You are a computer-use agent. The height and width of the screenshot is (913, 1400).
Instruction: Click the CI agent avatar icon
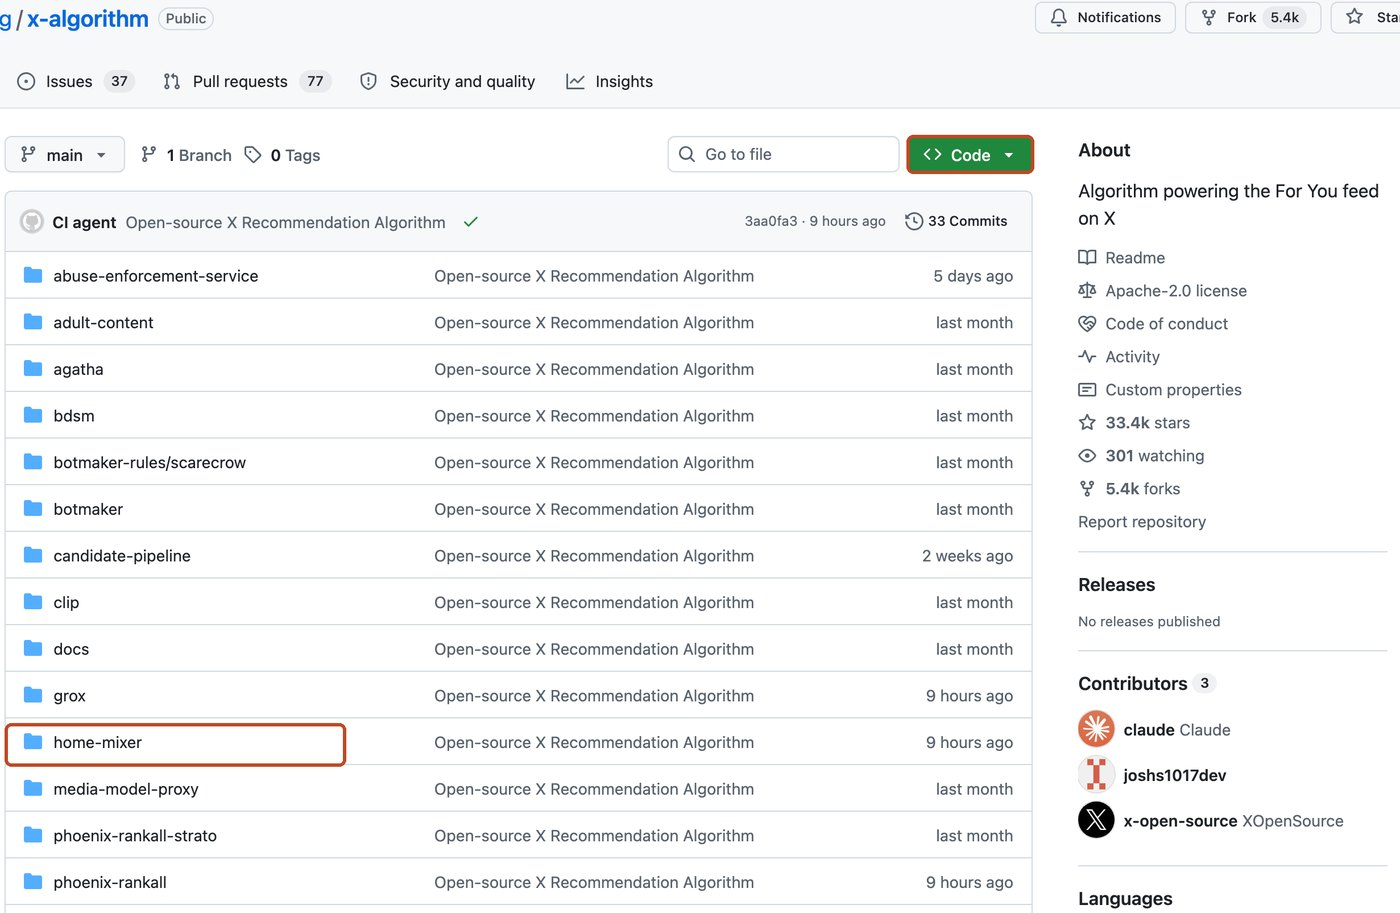click(x=32, y=221)
